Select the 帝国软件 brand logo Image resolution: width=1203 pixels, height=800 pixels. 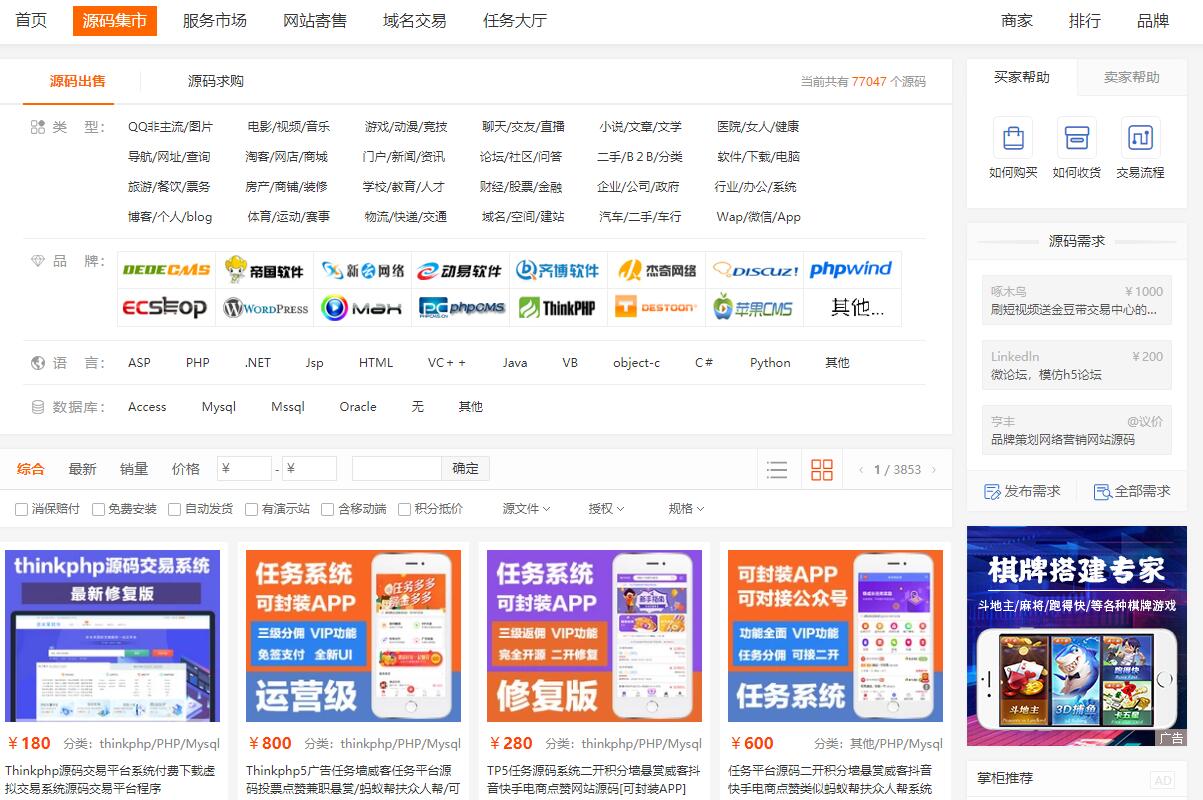(264, 270)
